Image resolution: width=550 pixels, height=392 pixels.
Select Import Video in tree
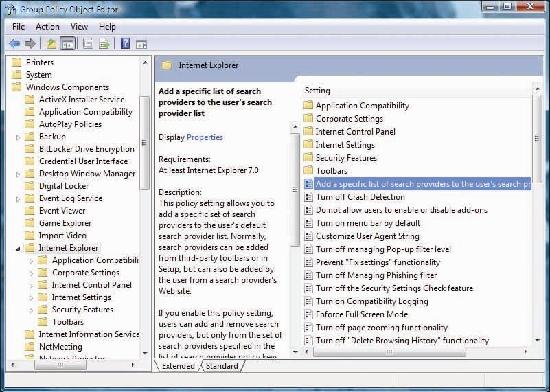tap(62, 236)
